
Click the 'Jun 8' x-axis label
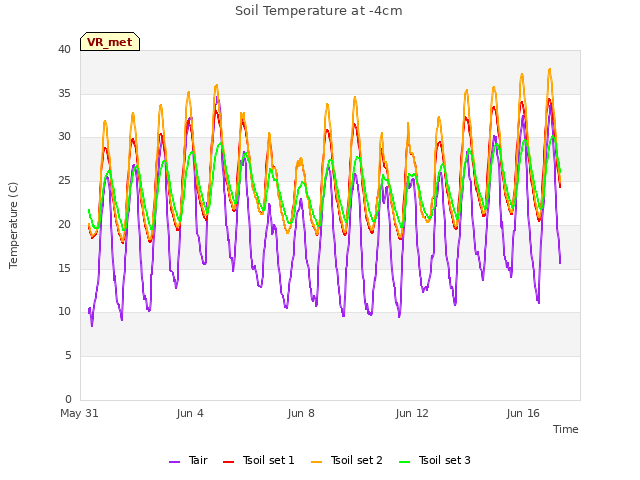point(301,413)
